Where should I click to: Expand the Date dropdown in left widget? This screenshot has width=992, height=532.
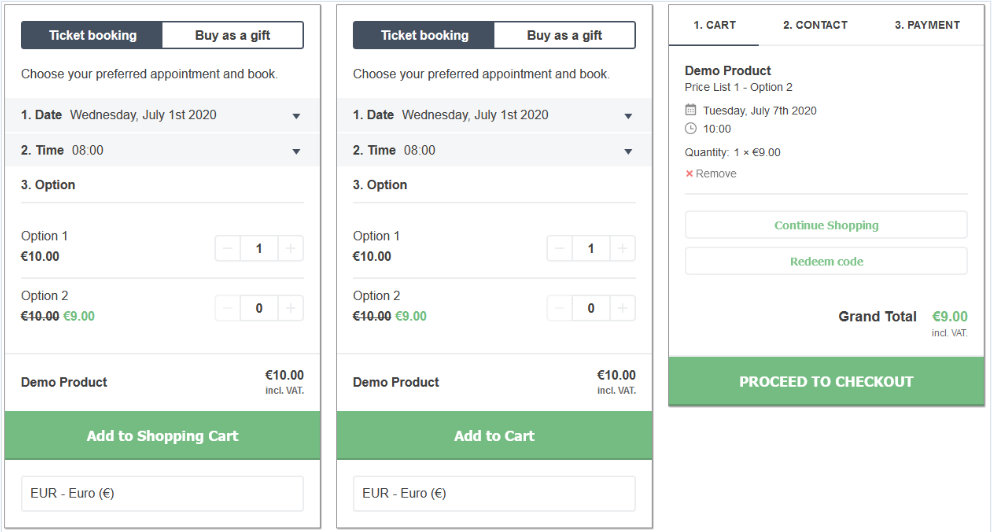163,115
